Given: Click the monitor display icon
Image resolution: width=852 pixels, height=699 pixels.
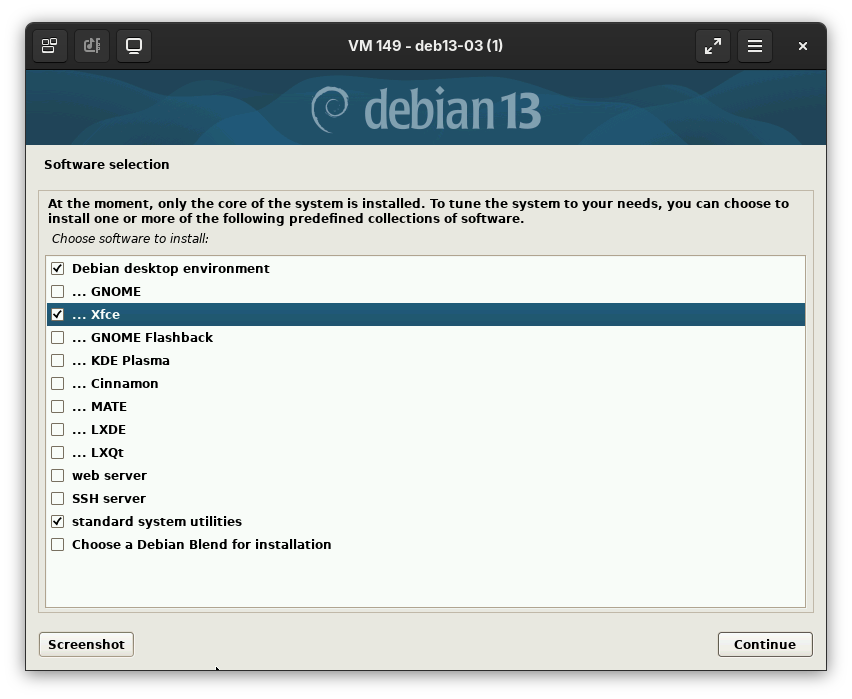Looking at the screenshot, I should coord(134,46).
